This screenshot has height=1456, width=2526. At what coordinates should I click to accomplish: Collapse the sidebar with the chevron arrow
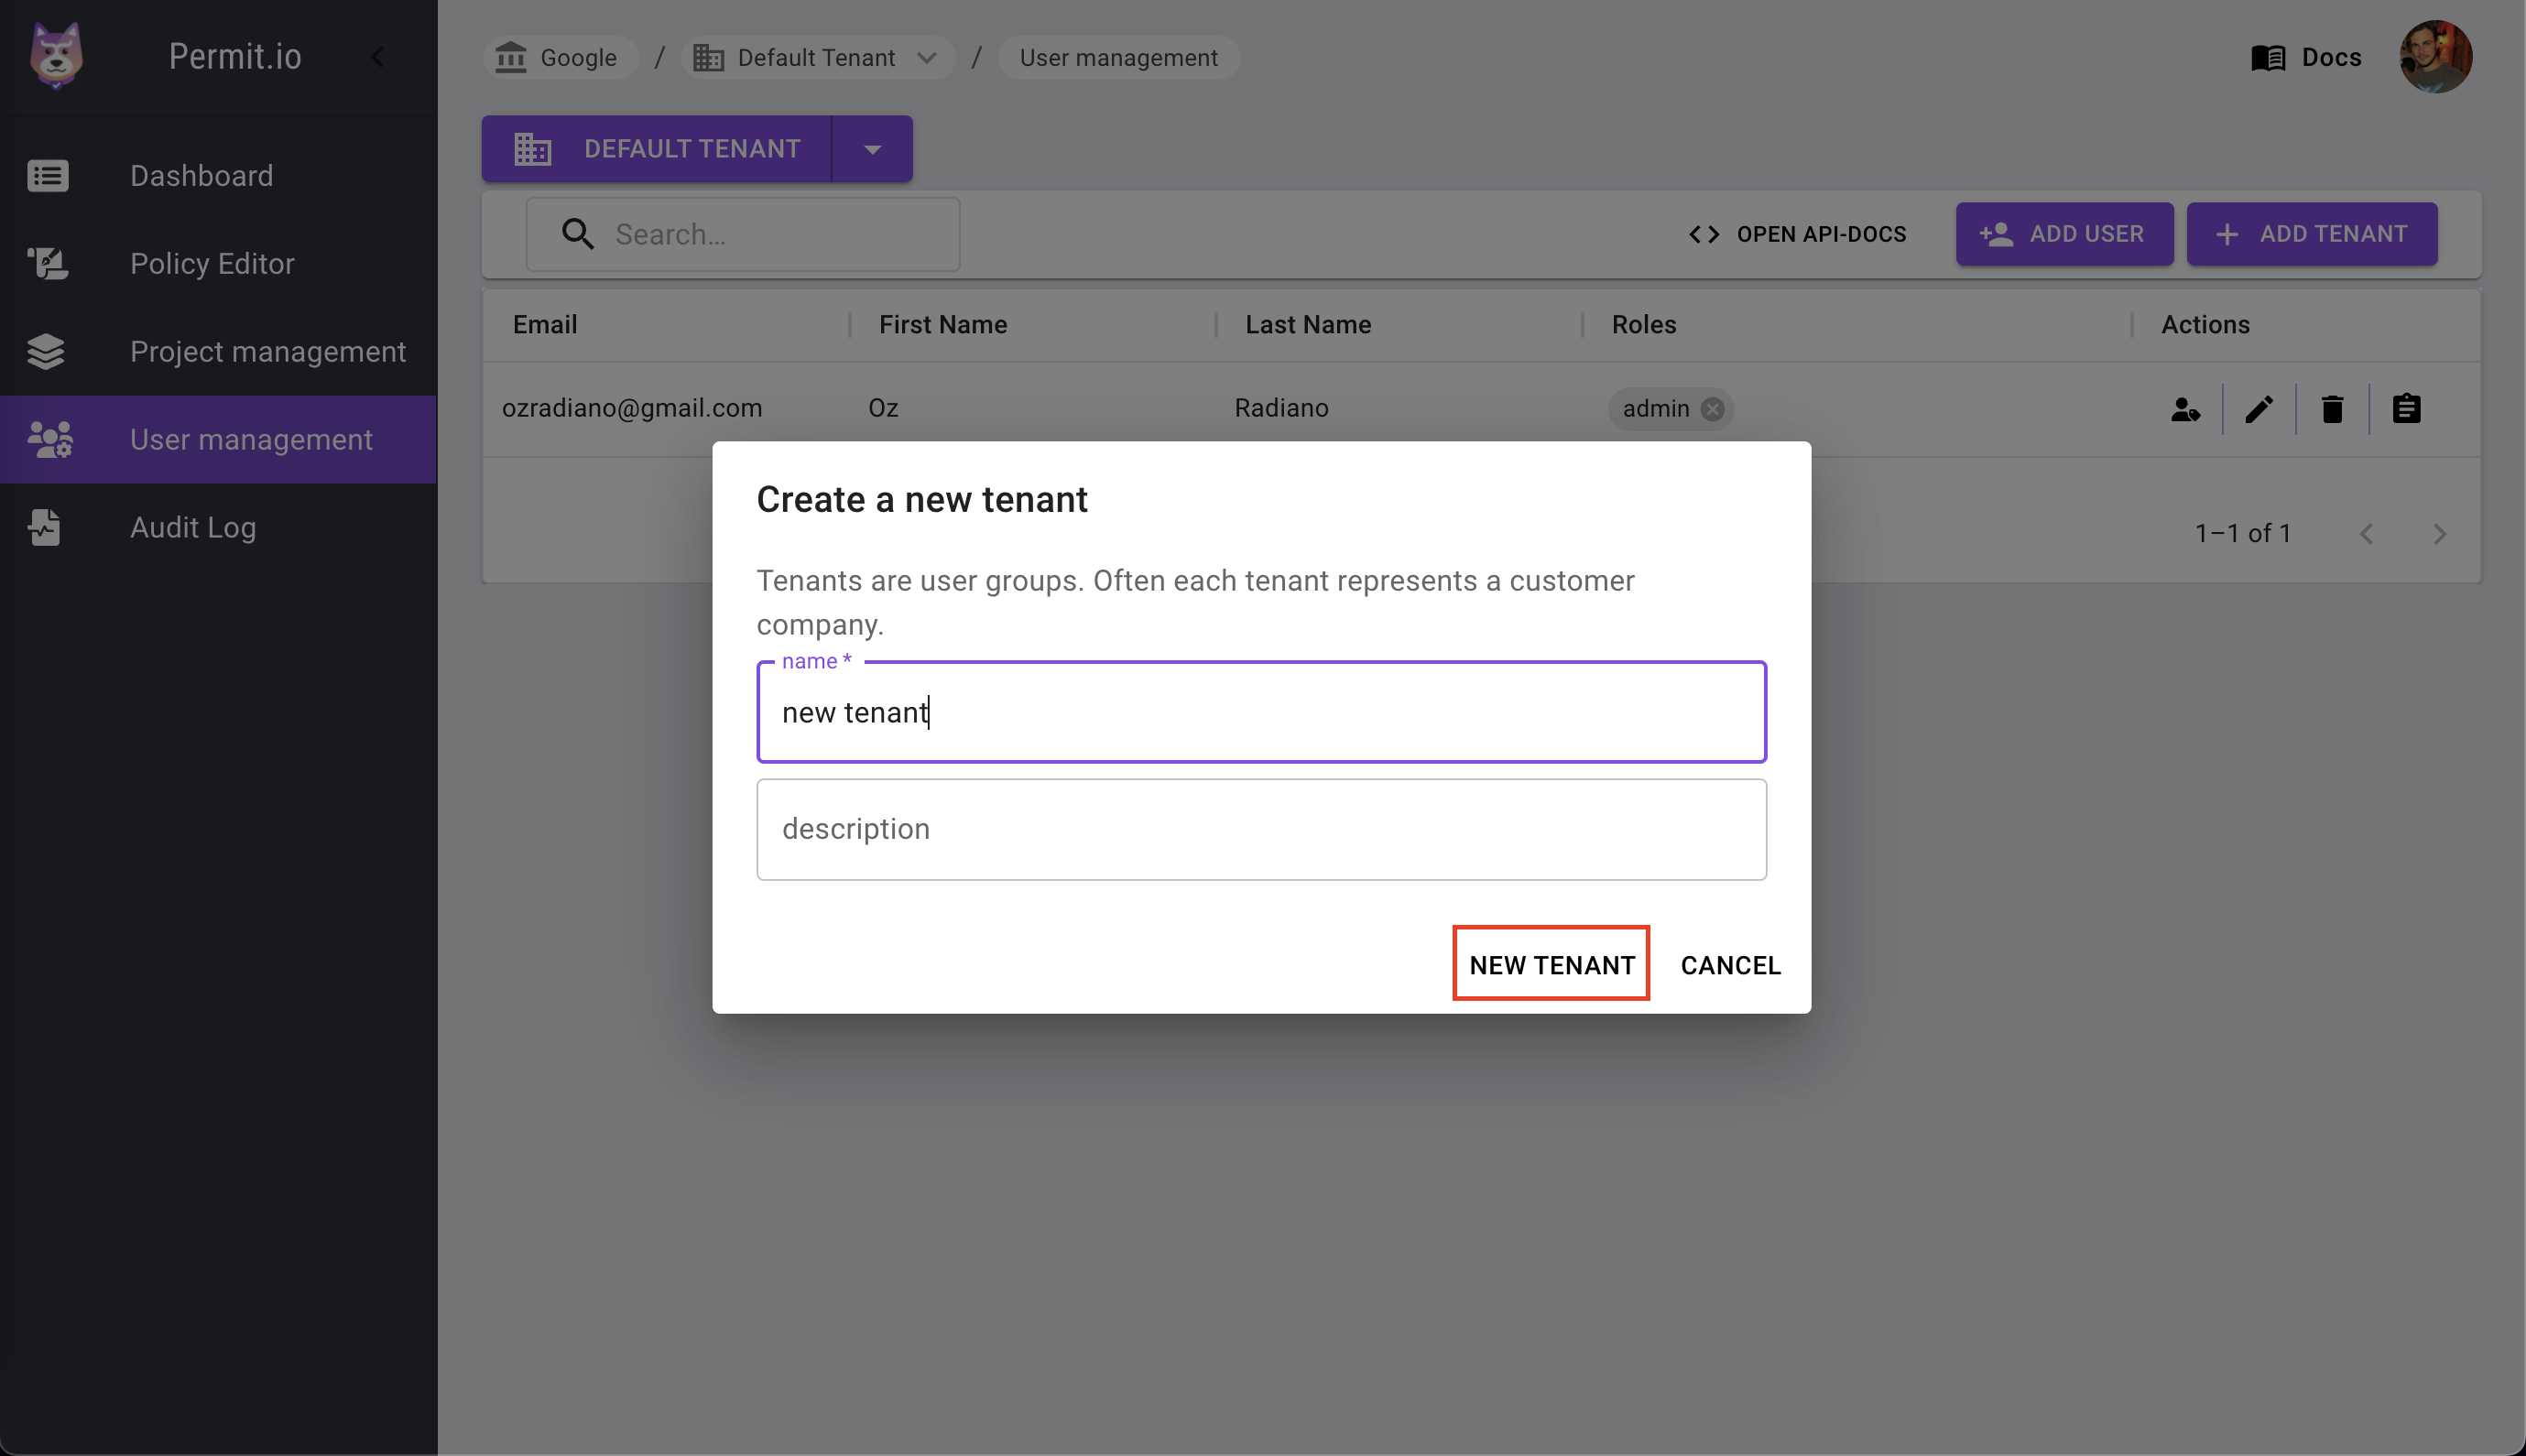click(377, 57)
